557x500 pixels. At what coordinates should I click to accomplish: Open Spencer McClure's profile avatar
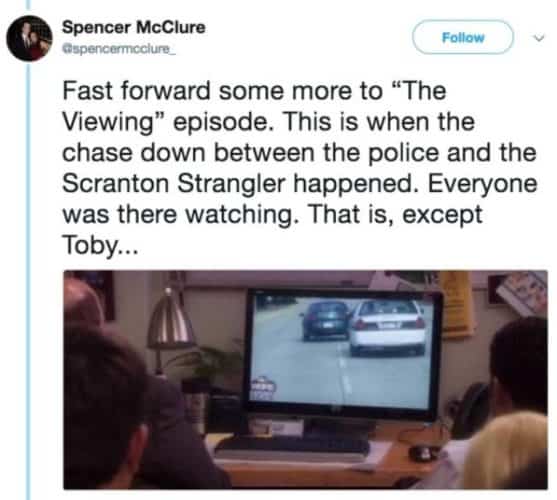tap(29, 38)
